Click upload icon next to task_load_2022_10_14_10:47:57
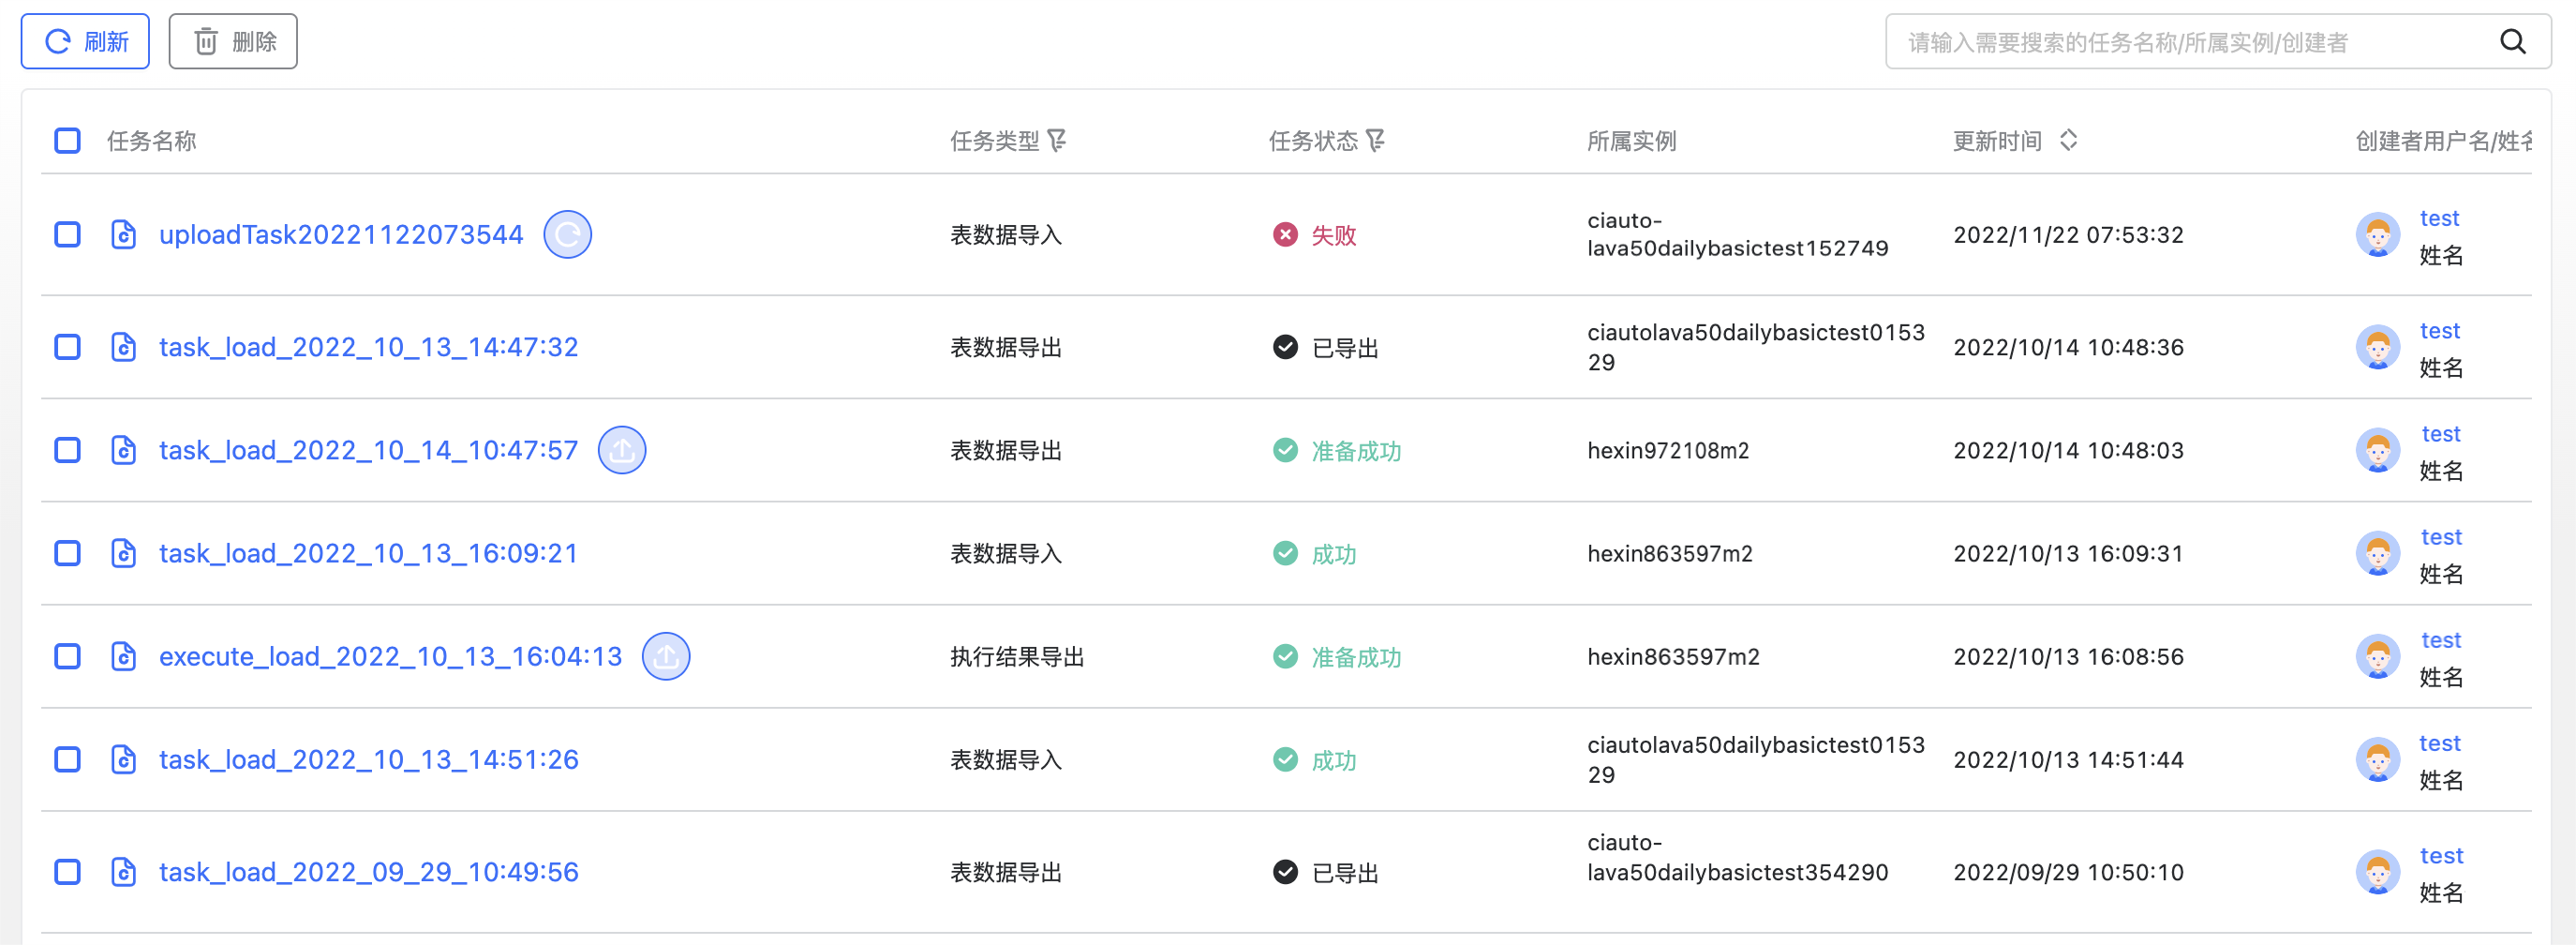Viewport: 2576px width, 945px height. [x=621, y=451]
